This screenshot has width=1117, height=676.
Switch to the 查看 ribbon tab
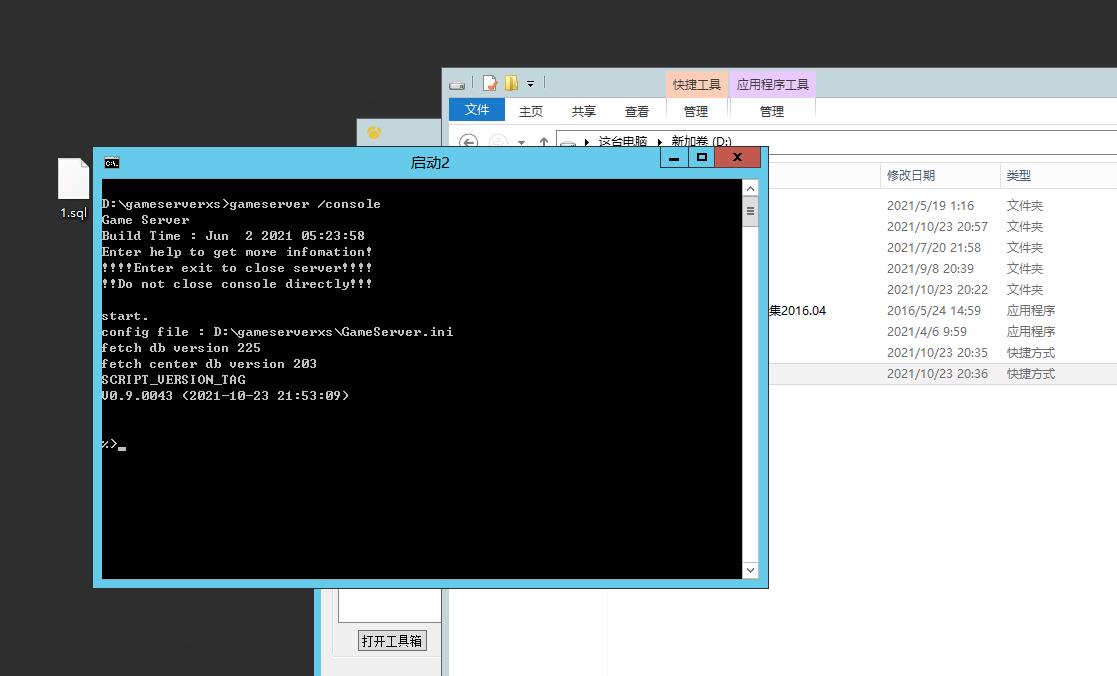click(637, 111)
